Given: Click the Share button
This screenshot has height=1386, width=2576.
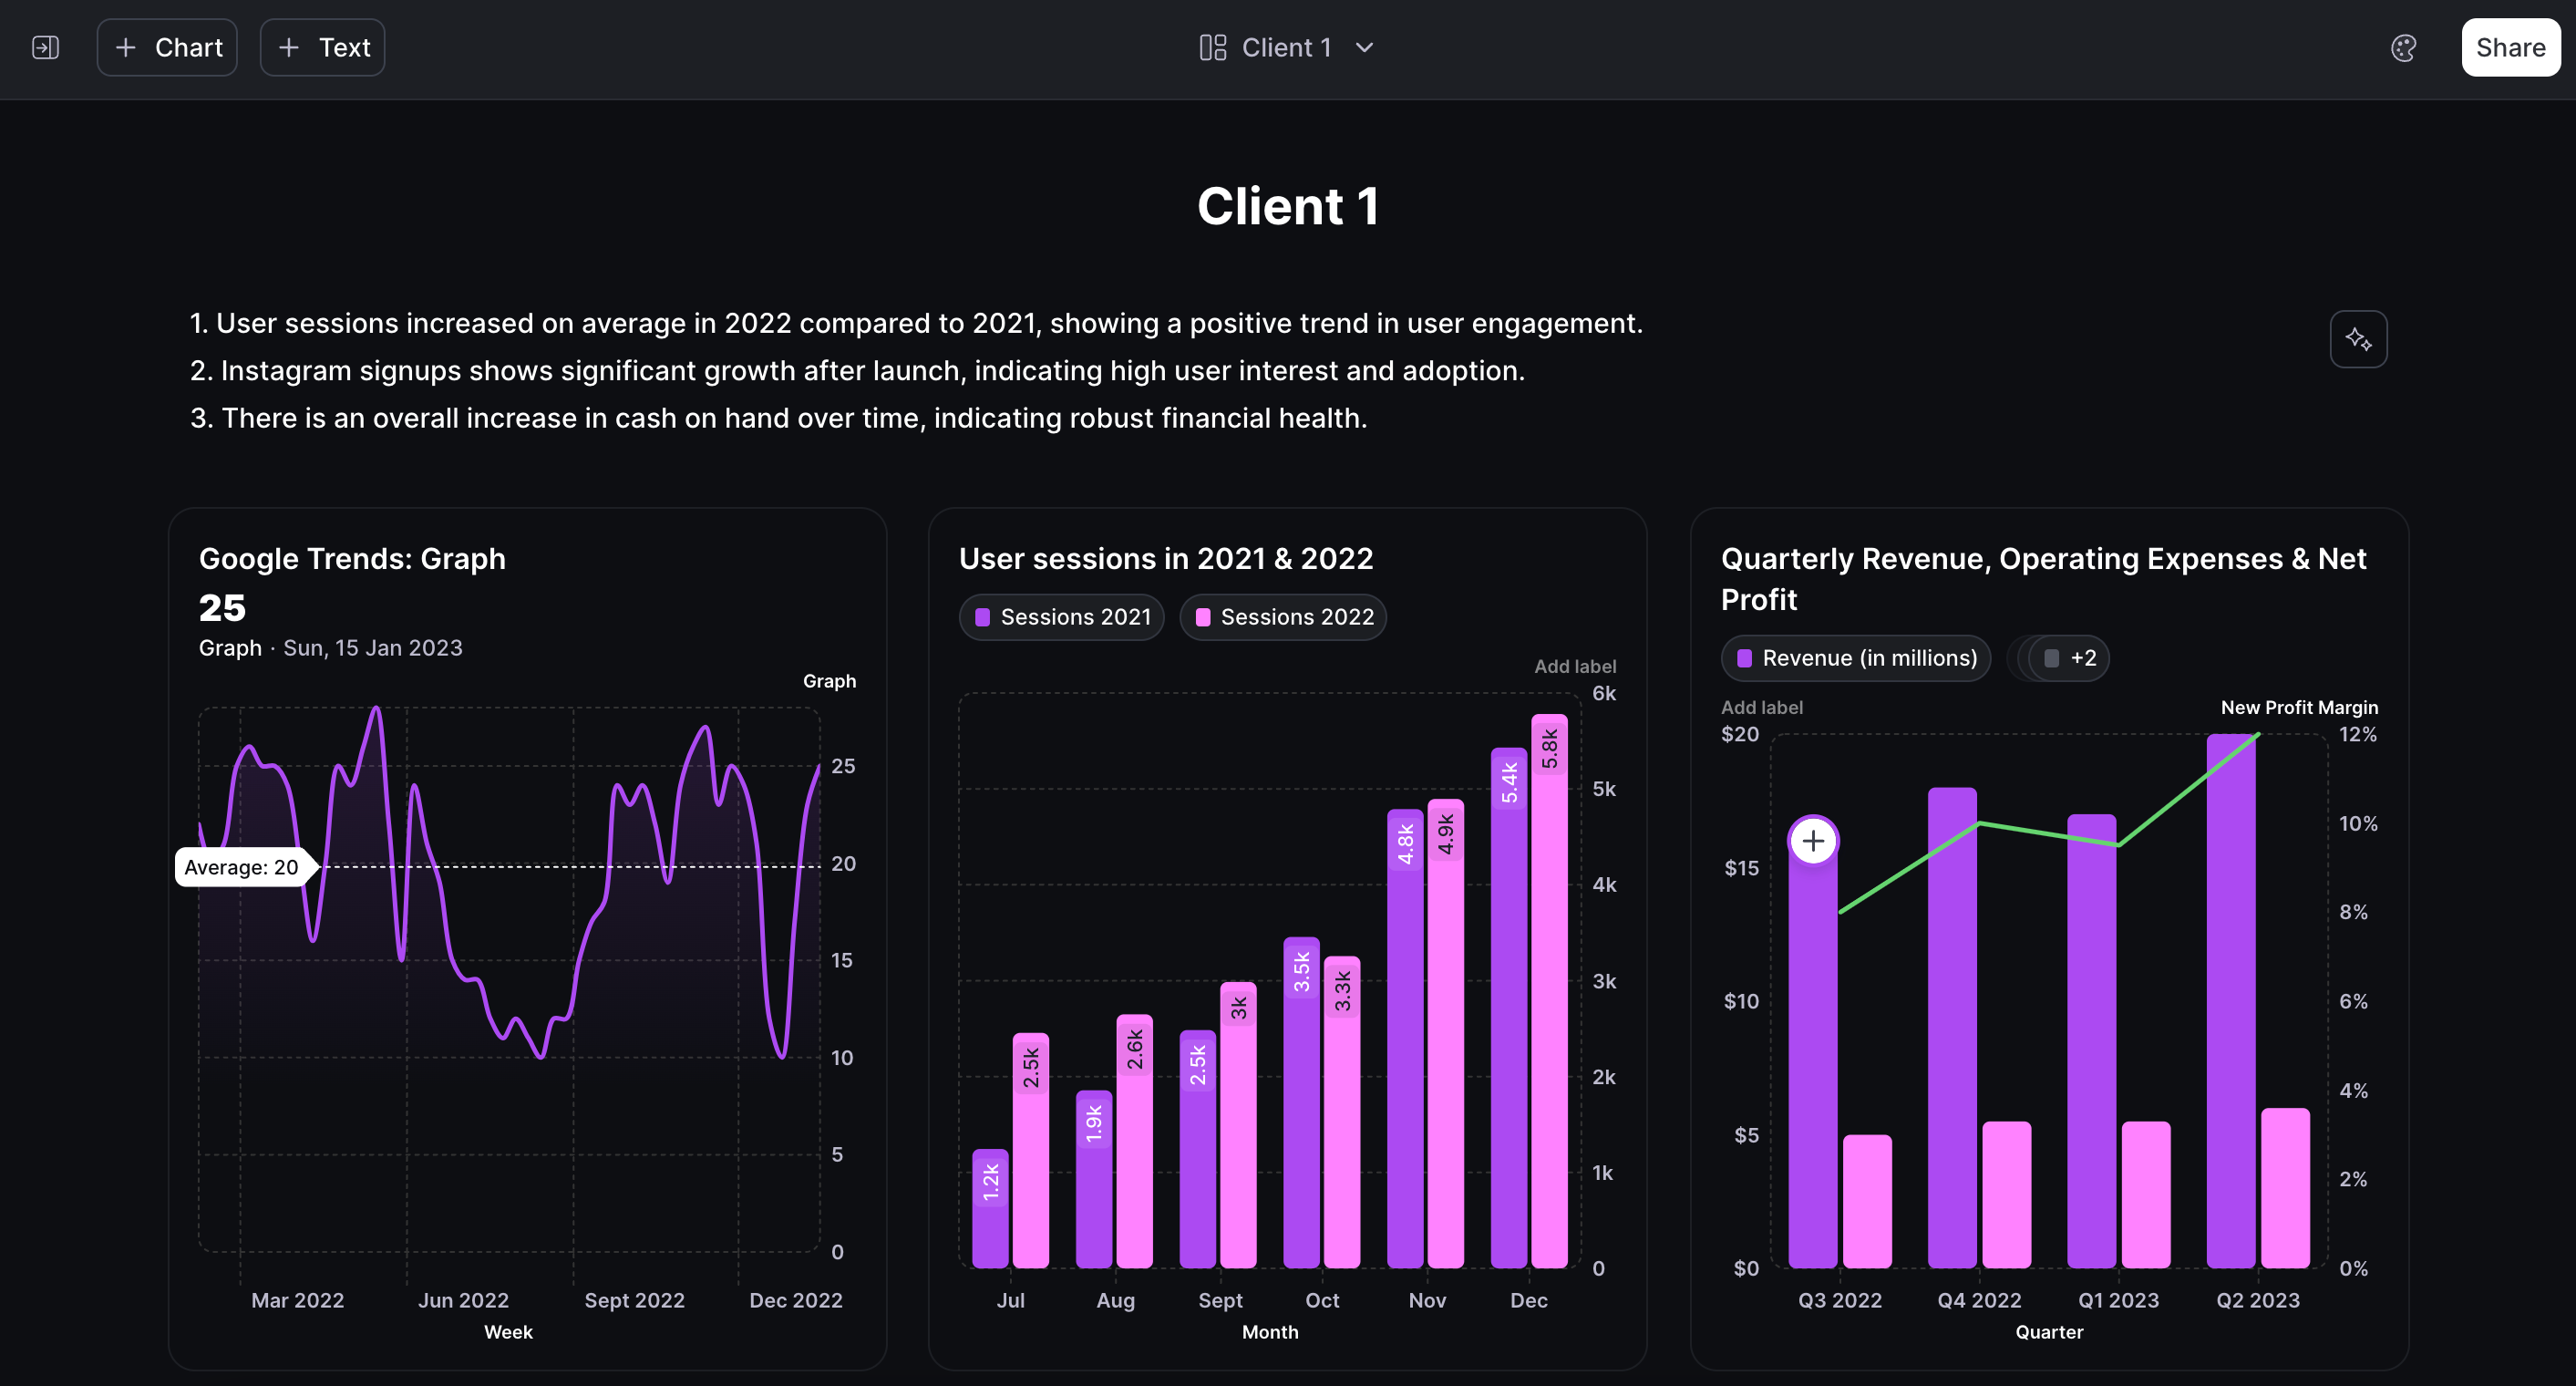Looking at the screenshot, I should coord(2510,47).
